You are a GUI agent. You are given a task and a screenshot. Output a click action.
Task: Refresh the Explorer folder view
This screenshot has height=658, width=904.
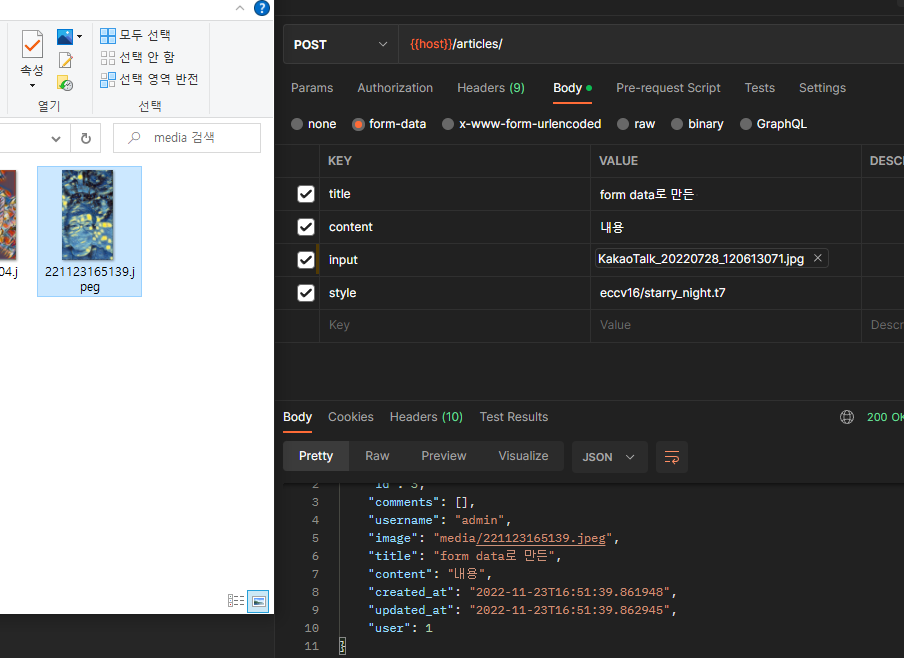[86, 138]
